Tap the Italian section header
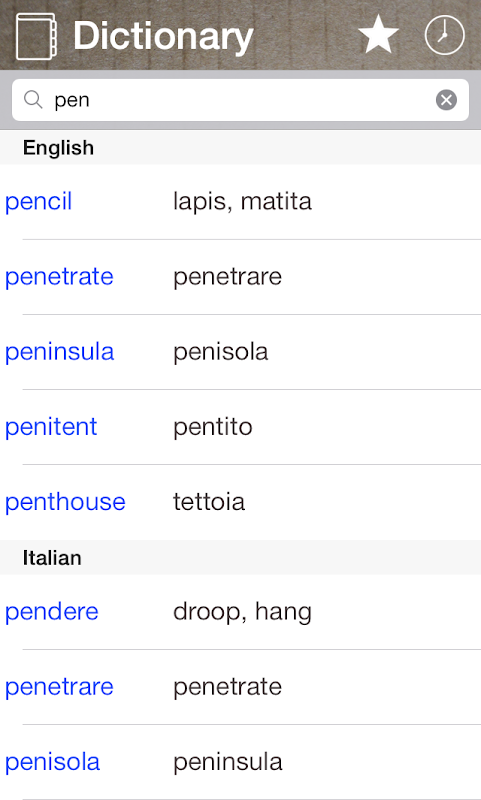The width and height of the screenshot is (481, 800). [x=240, y=558]
